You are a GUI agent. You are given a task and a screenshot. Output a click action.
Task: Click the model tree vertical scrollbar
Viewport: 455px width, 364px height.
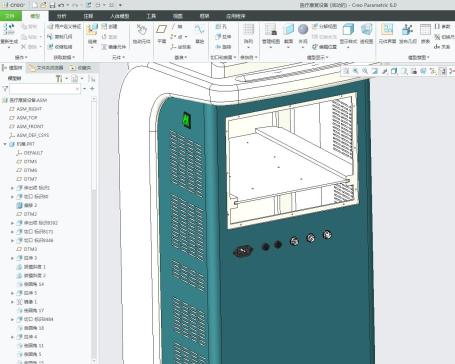pos(94,230)
